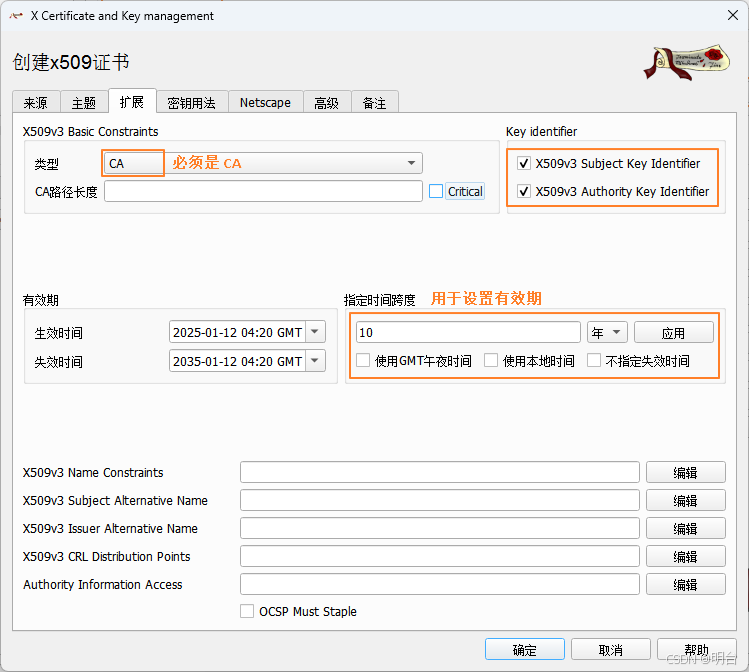
Task: Open the 年 unit dropdown
Action: pos(607,332)
